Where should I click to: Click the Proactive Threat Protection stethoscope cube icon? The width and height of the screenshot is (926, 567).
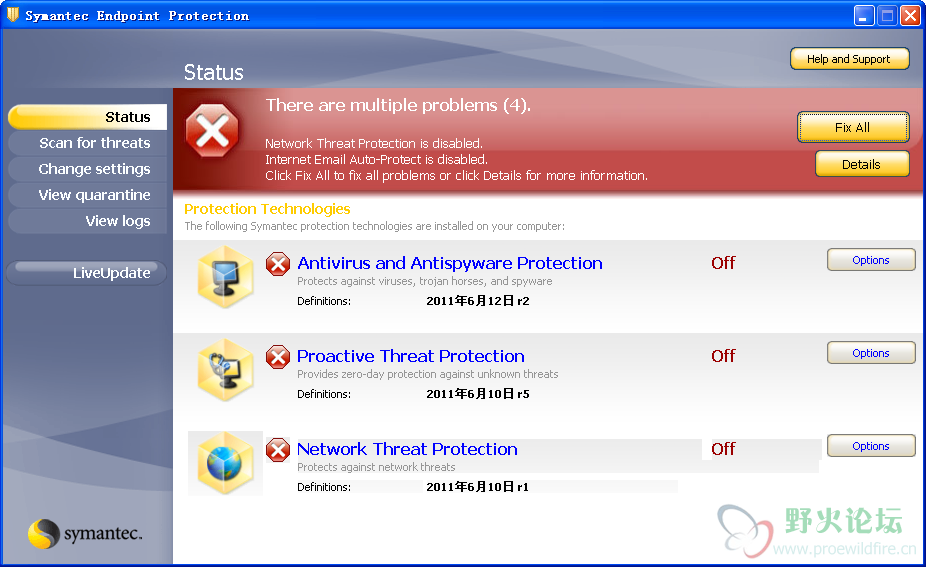tap(225, 370)
